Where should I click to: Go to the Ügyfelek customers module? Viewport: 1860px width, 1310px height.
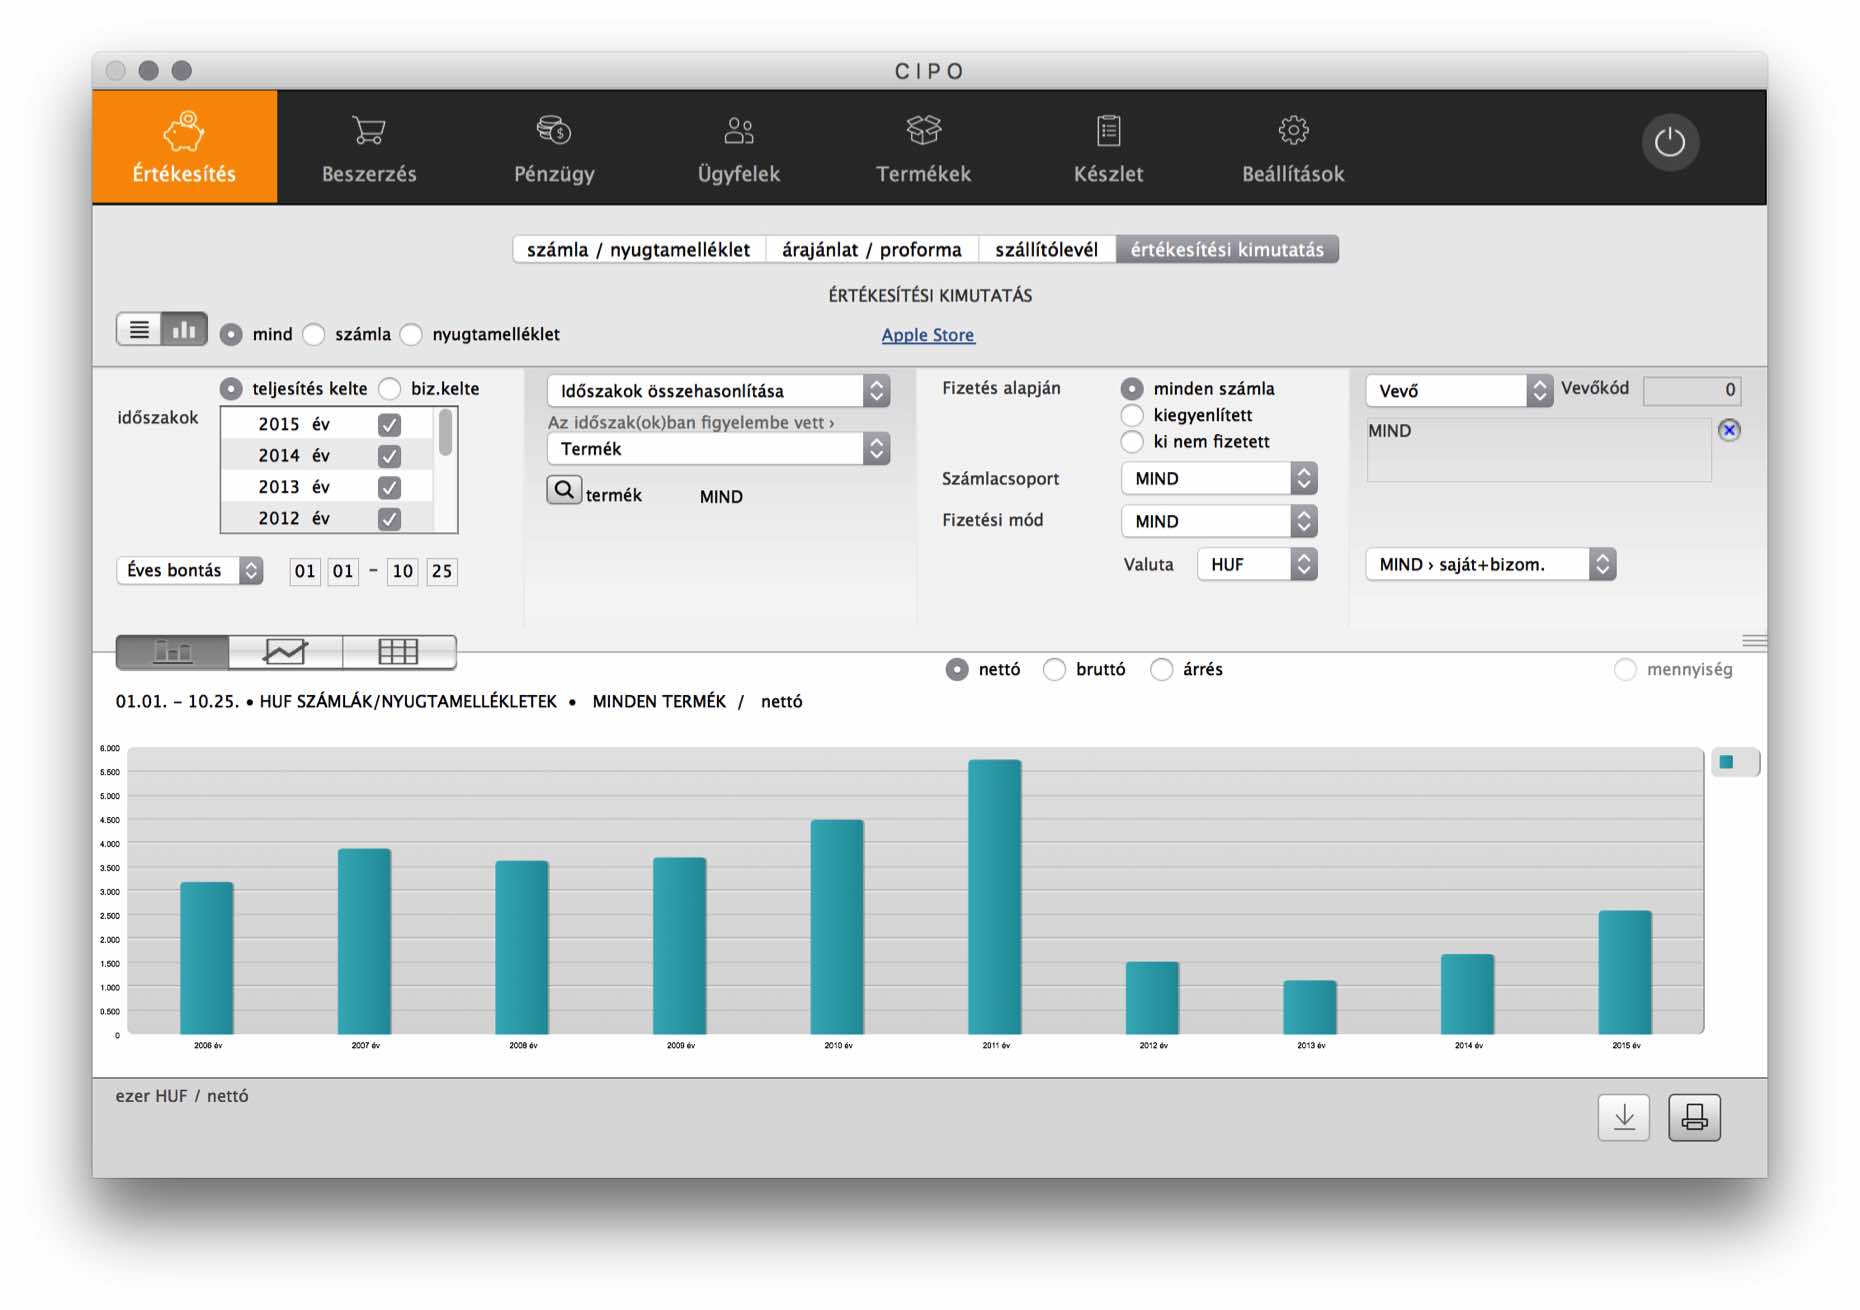coord(738,148)
